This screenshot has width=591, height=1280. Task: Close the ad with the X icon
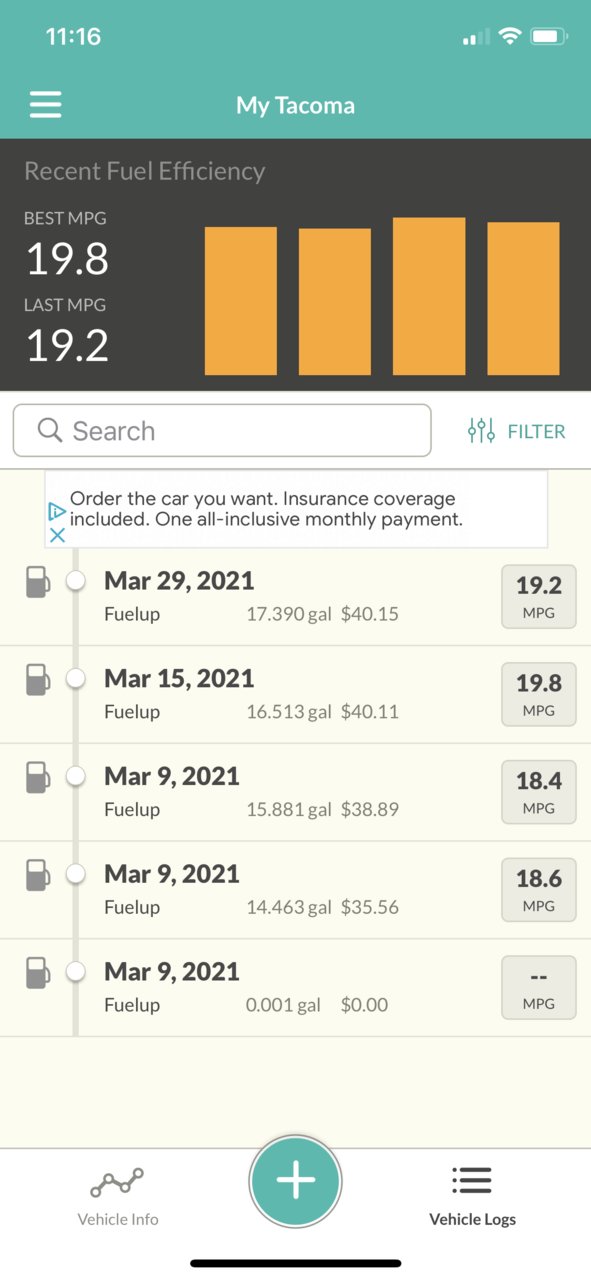click(58, 535)
